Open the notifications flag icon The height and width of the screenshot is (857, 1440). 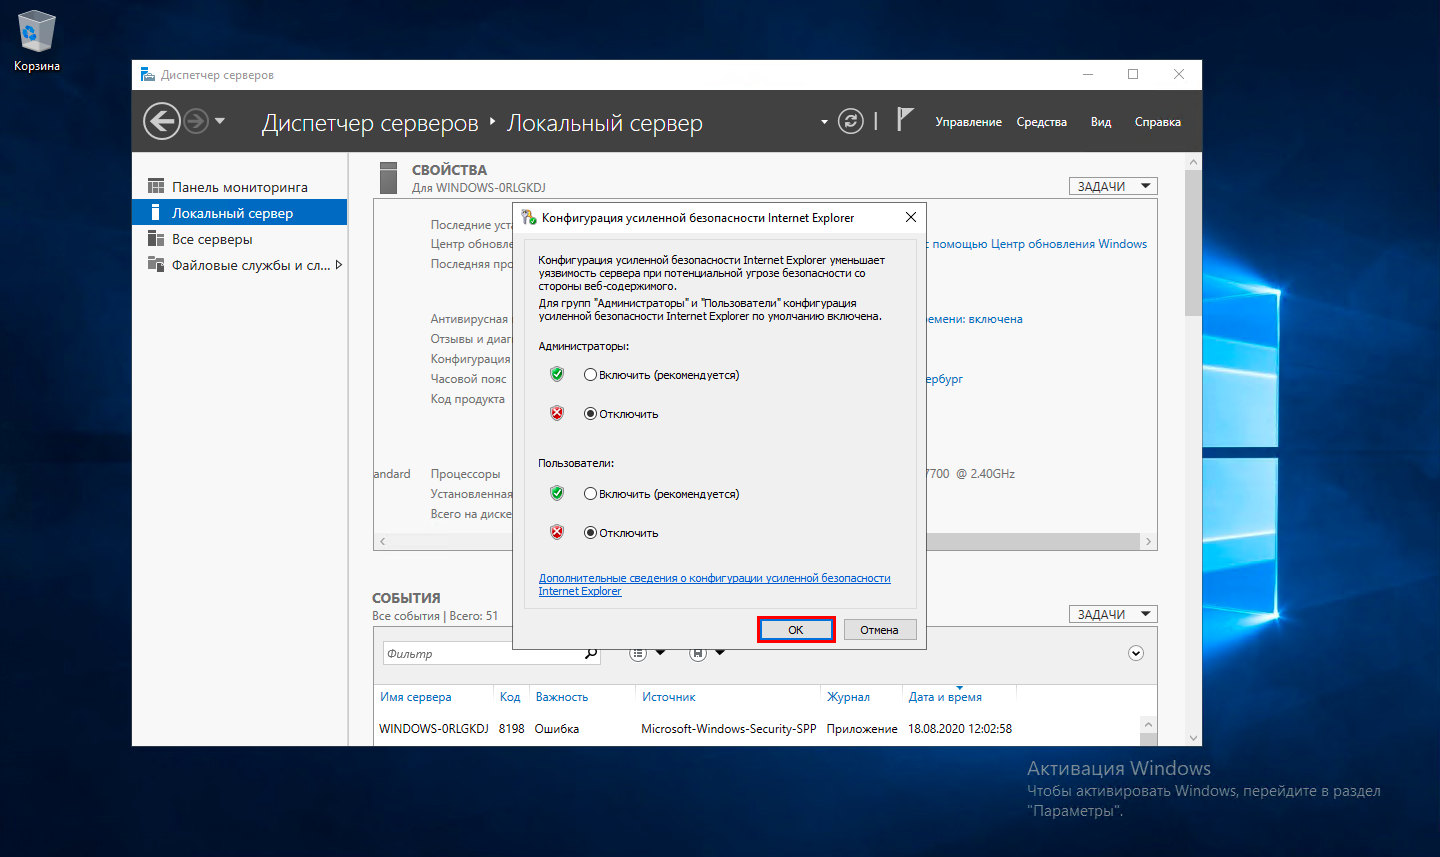[904, 119]
